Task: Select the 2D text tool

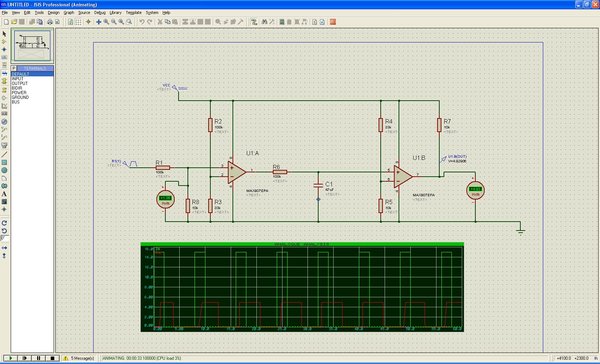Action: coord(4,194)
